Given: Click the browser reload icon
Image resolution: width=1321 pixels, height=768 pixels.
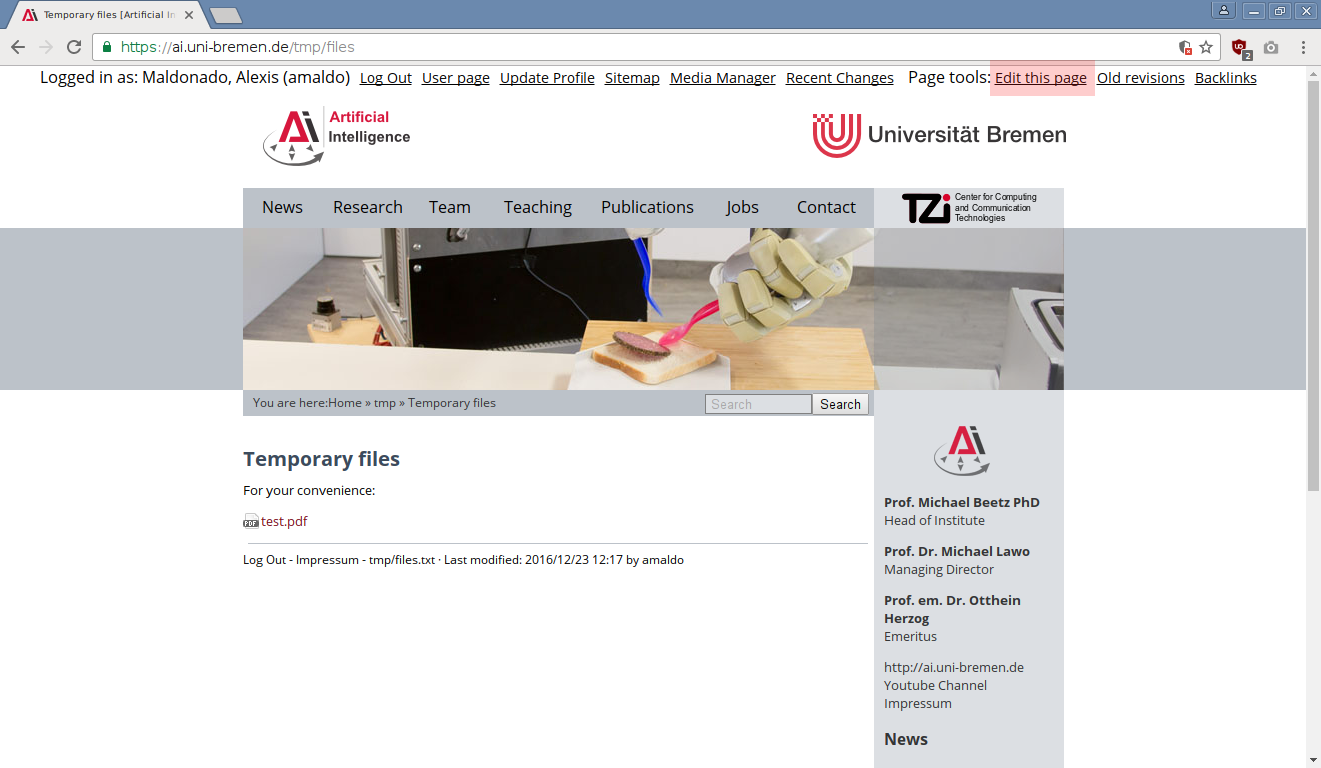Looking at the screenshot, I should point(74,47).
